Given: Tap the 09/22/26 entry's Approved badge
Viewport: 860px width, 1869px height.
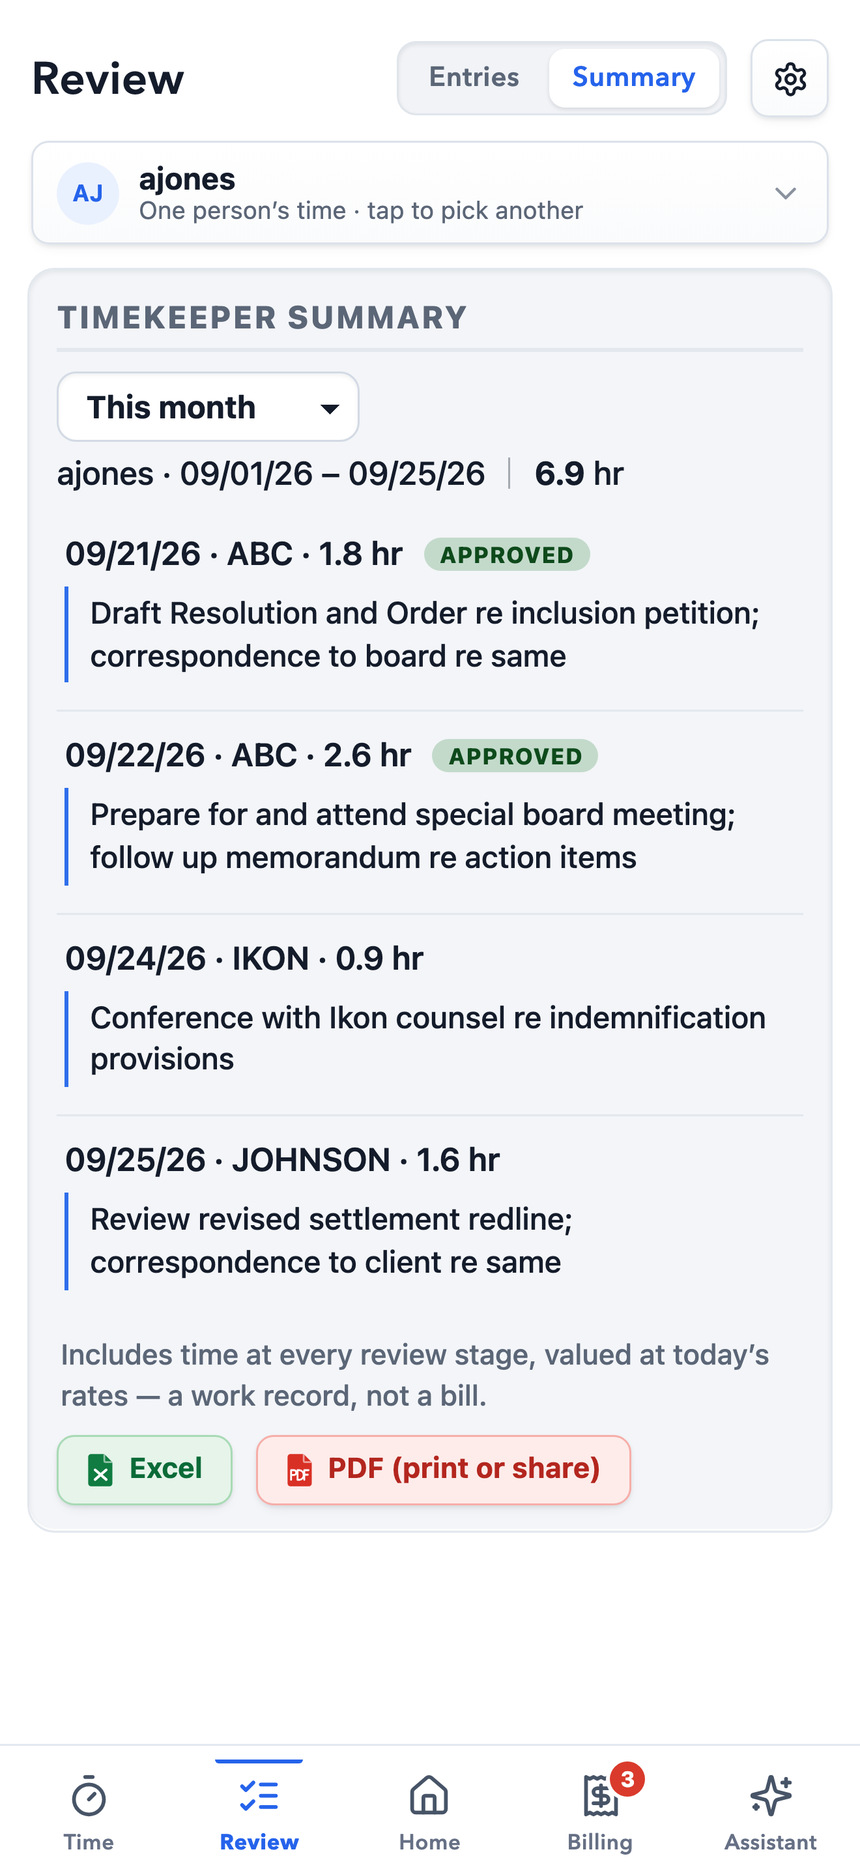Looking at the screenshot, I should [515, 756].
